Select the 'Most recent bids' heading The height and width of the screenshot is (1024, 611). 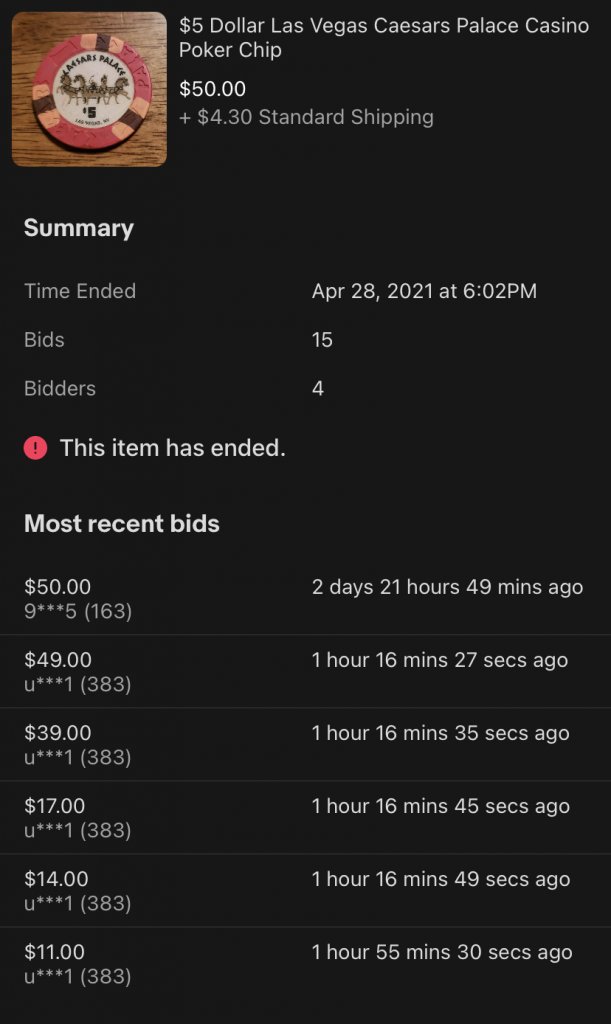pos(122,524)
